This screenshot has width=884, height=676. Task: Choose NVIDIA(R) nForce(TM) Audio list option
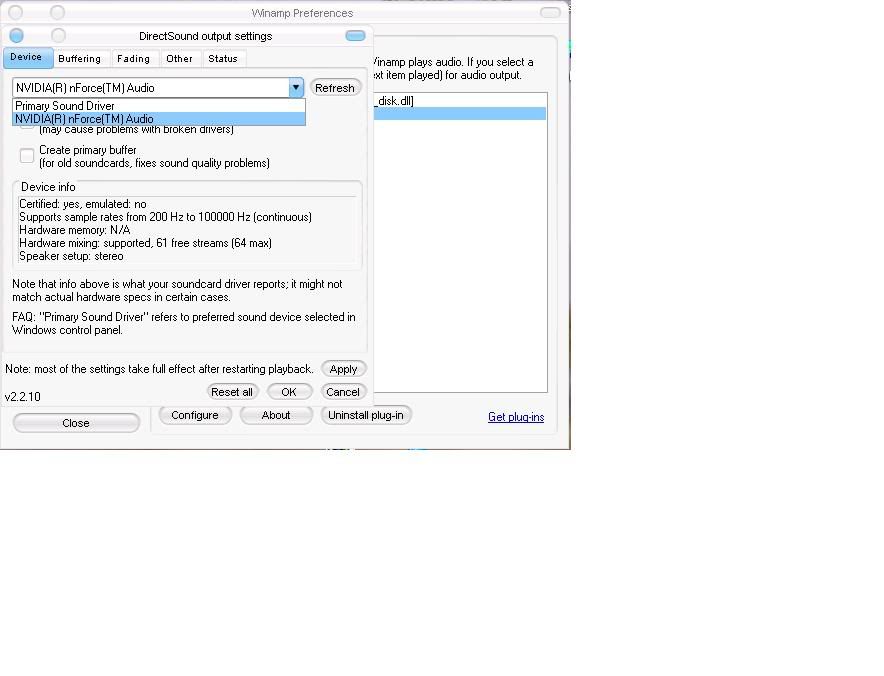click(159, 119)
